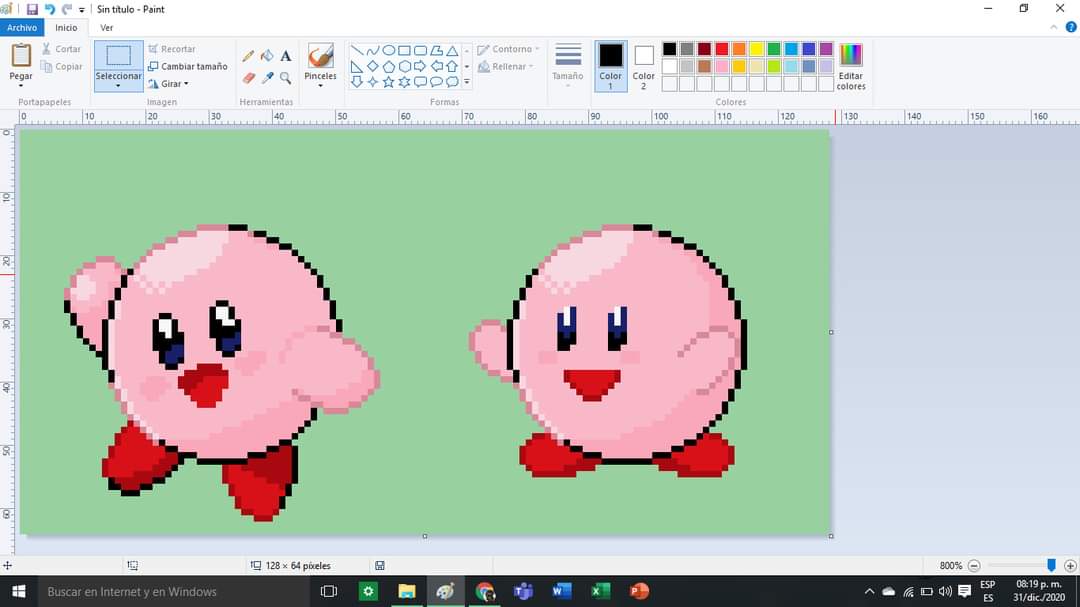Viewport: 1080px width, 607px height.
Task: Open the Seleccionar options arrow
Action: point(118,86)
